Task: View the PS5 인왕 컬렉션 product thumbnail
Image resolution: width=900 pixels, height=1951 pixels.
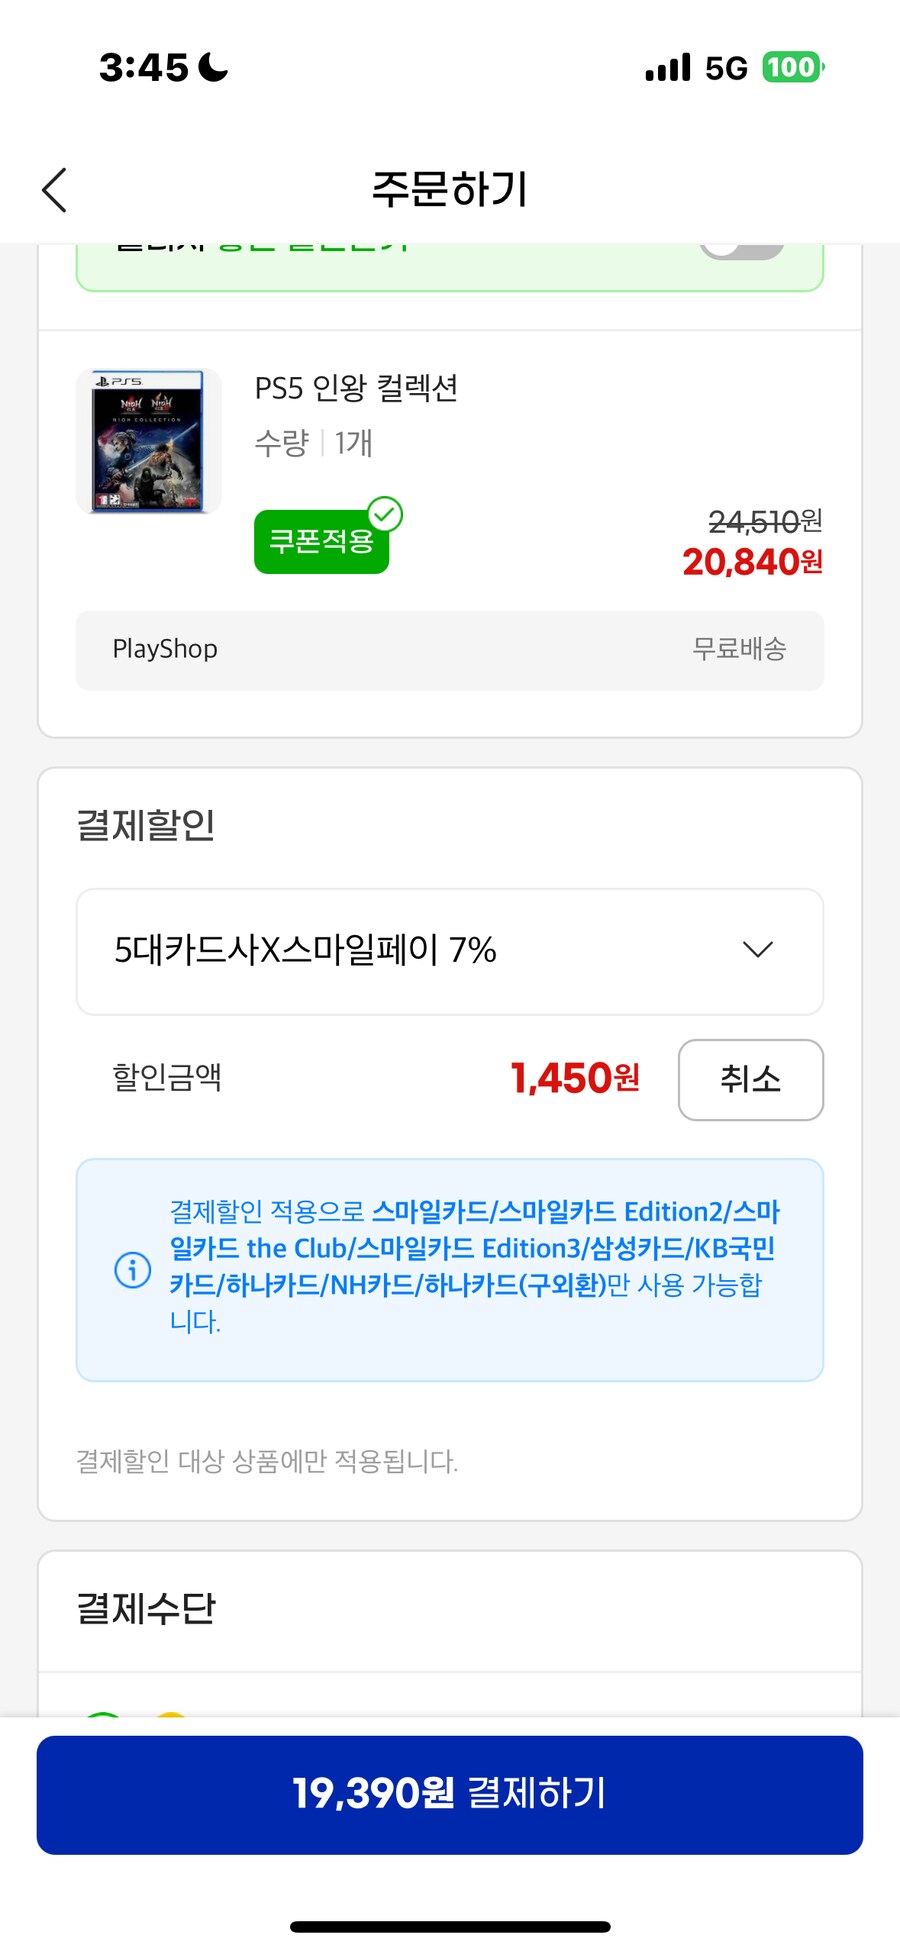Action: tap(148, 440)
